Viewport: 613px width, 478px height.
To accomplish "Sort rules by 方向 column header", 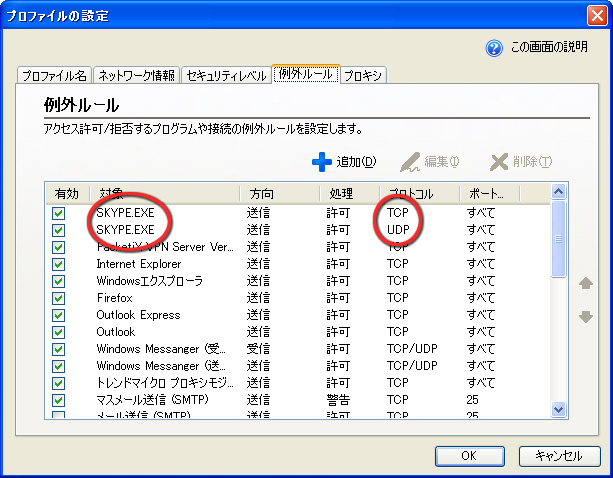I will coord(279,193).
